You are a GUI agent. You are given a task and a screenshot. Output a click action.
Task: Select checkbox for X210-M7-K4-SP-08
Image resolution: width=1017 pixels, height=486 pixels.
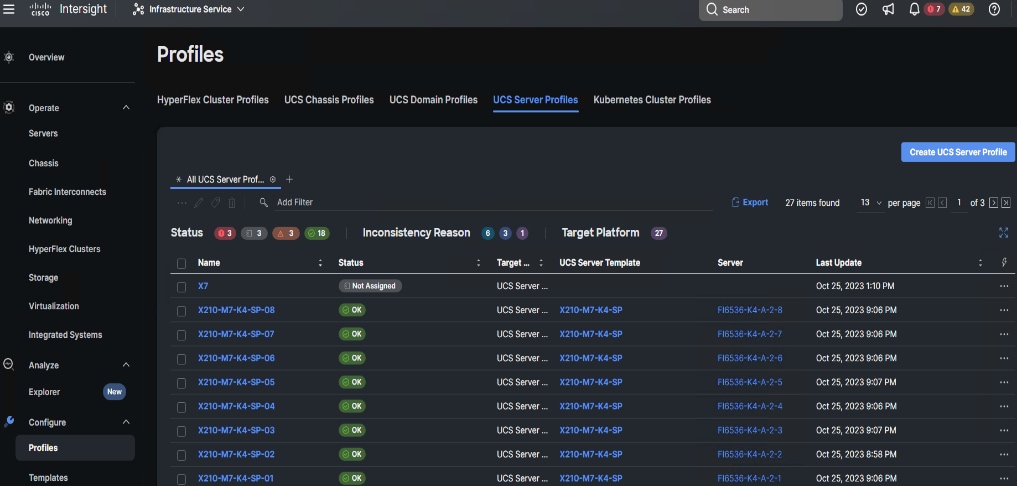click(182, 311)
